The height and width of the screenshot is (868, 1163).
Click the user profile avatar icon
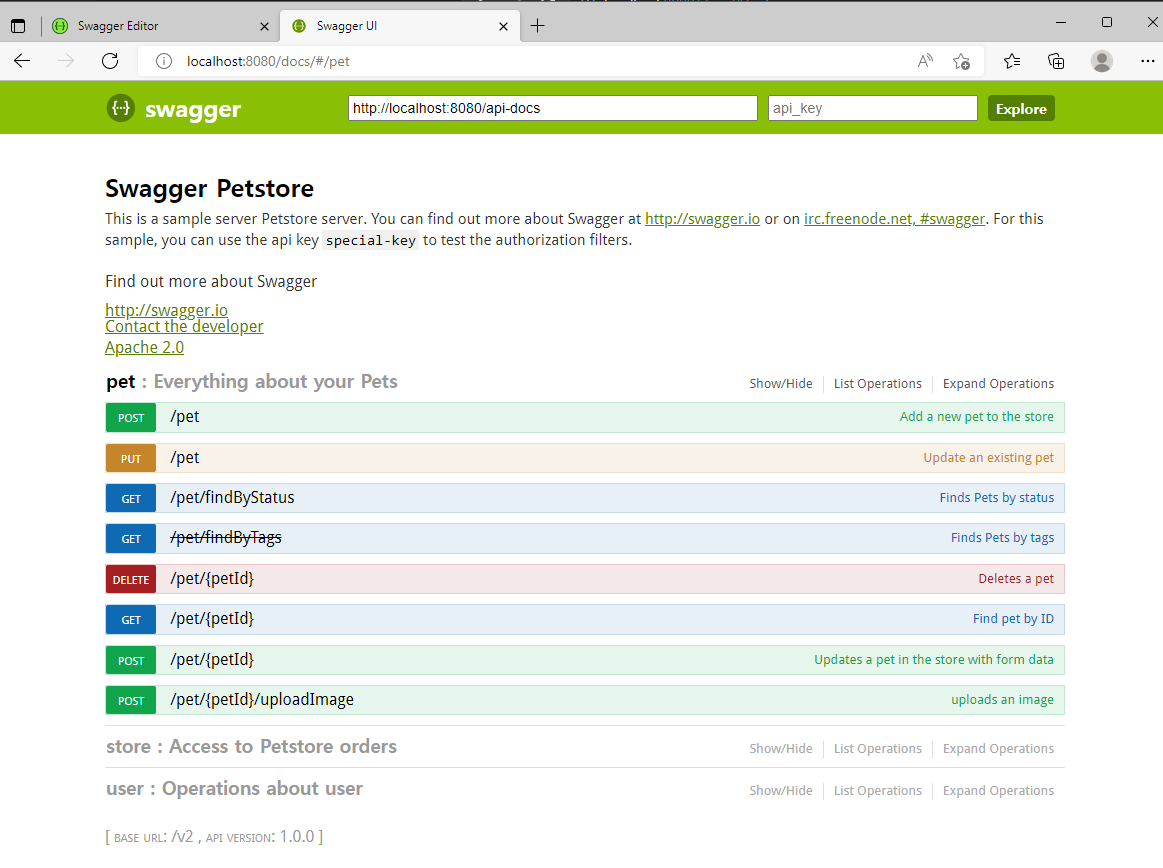tap(1101, 61)
